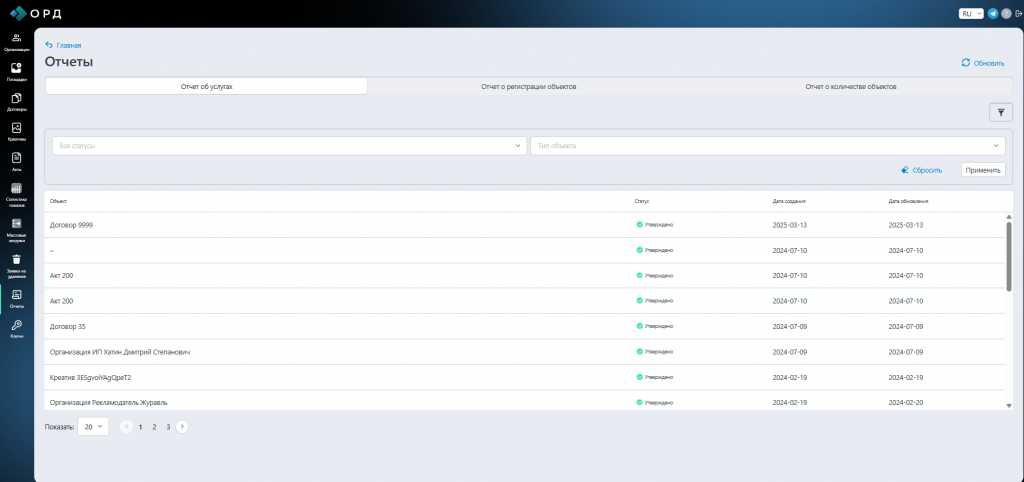Image resolution: width=1024 pixels, height=482 pixels.
Task: Click the previous page arrow
Action: click(x=127, y=426)
